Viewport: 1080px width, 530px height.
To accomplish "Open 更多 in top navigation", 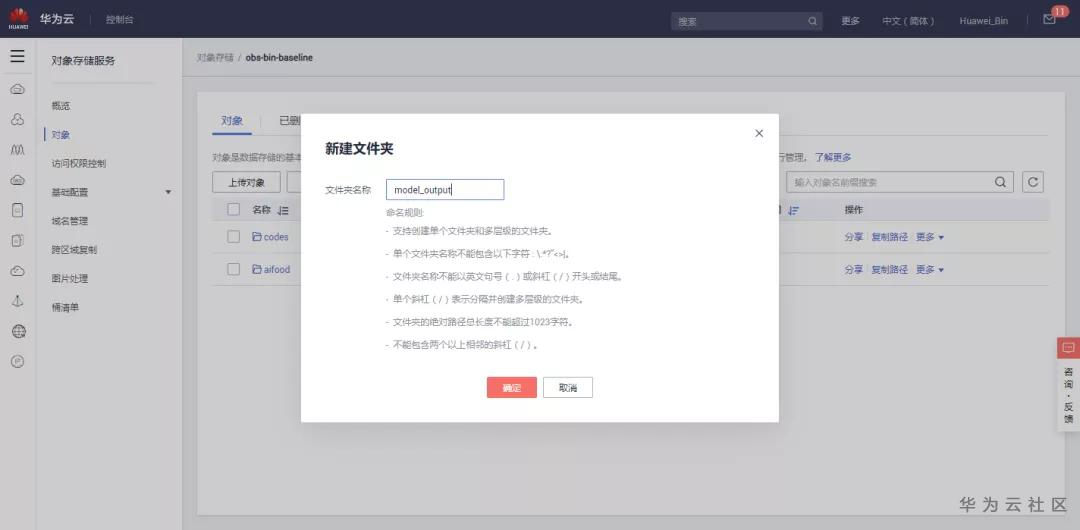I will [850, 21].
